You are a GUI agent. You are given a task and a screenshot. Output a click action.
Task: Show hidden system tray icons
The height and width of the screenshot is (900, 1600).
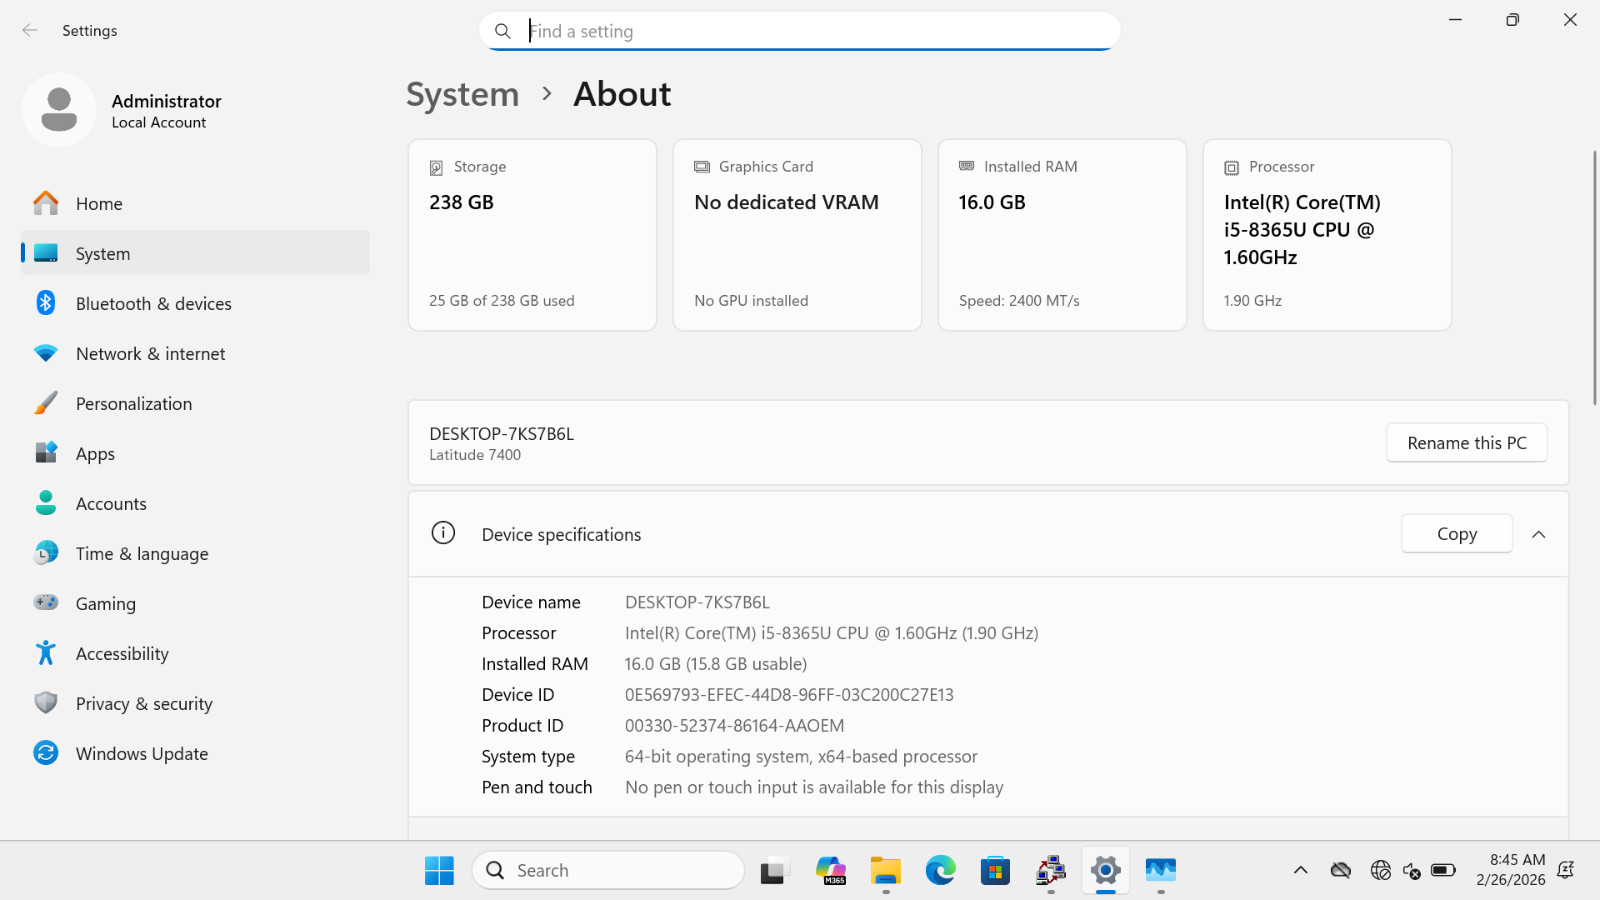click(1300, 870)
